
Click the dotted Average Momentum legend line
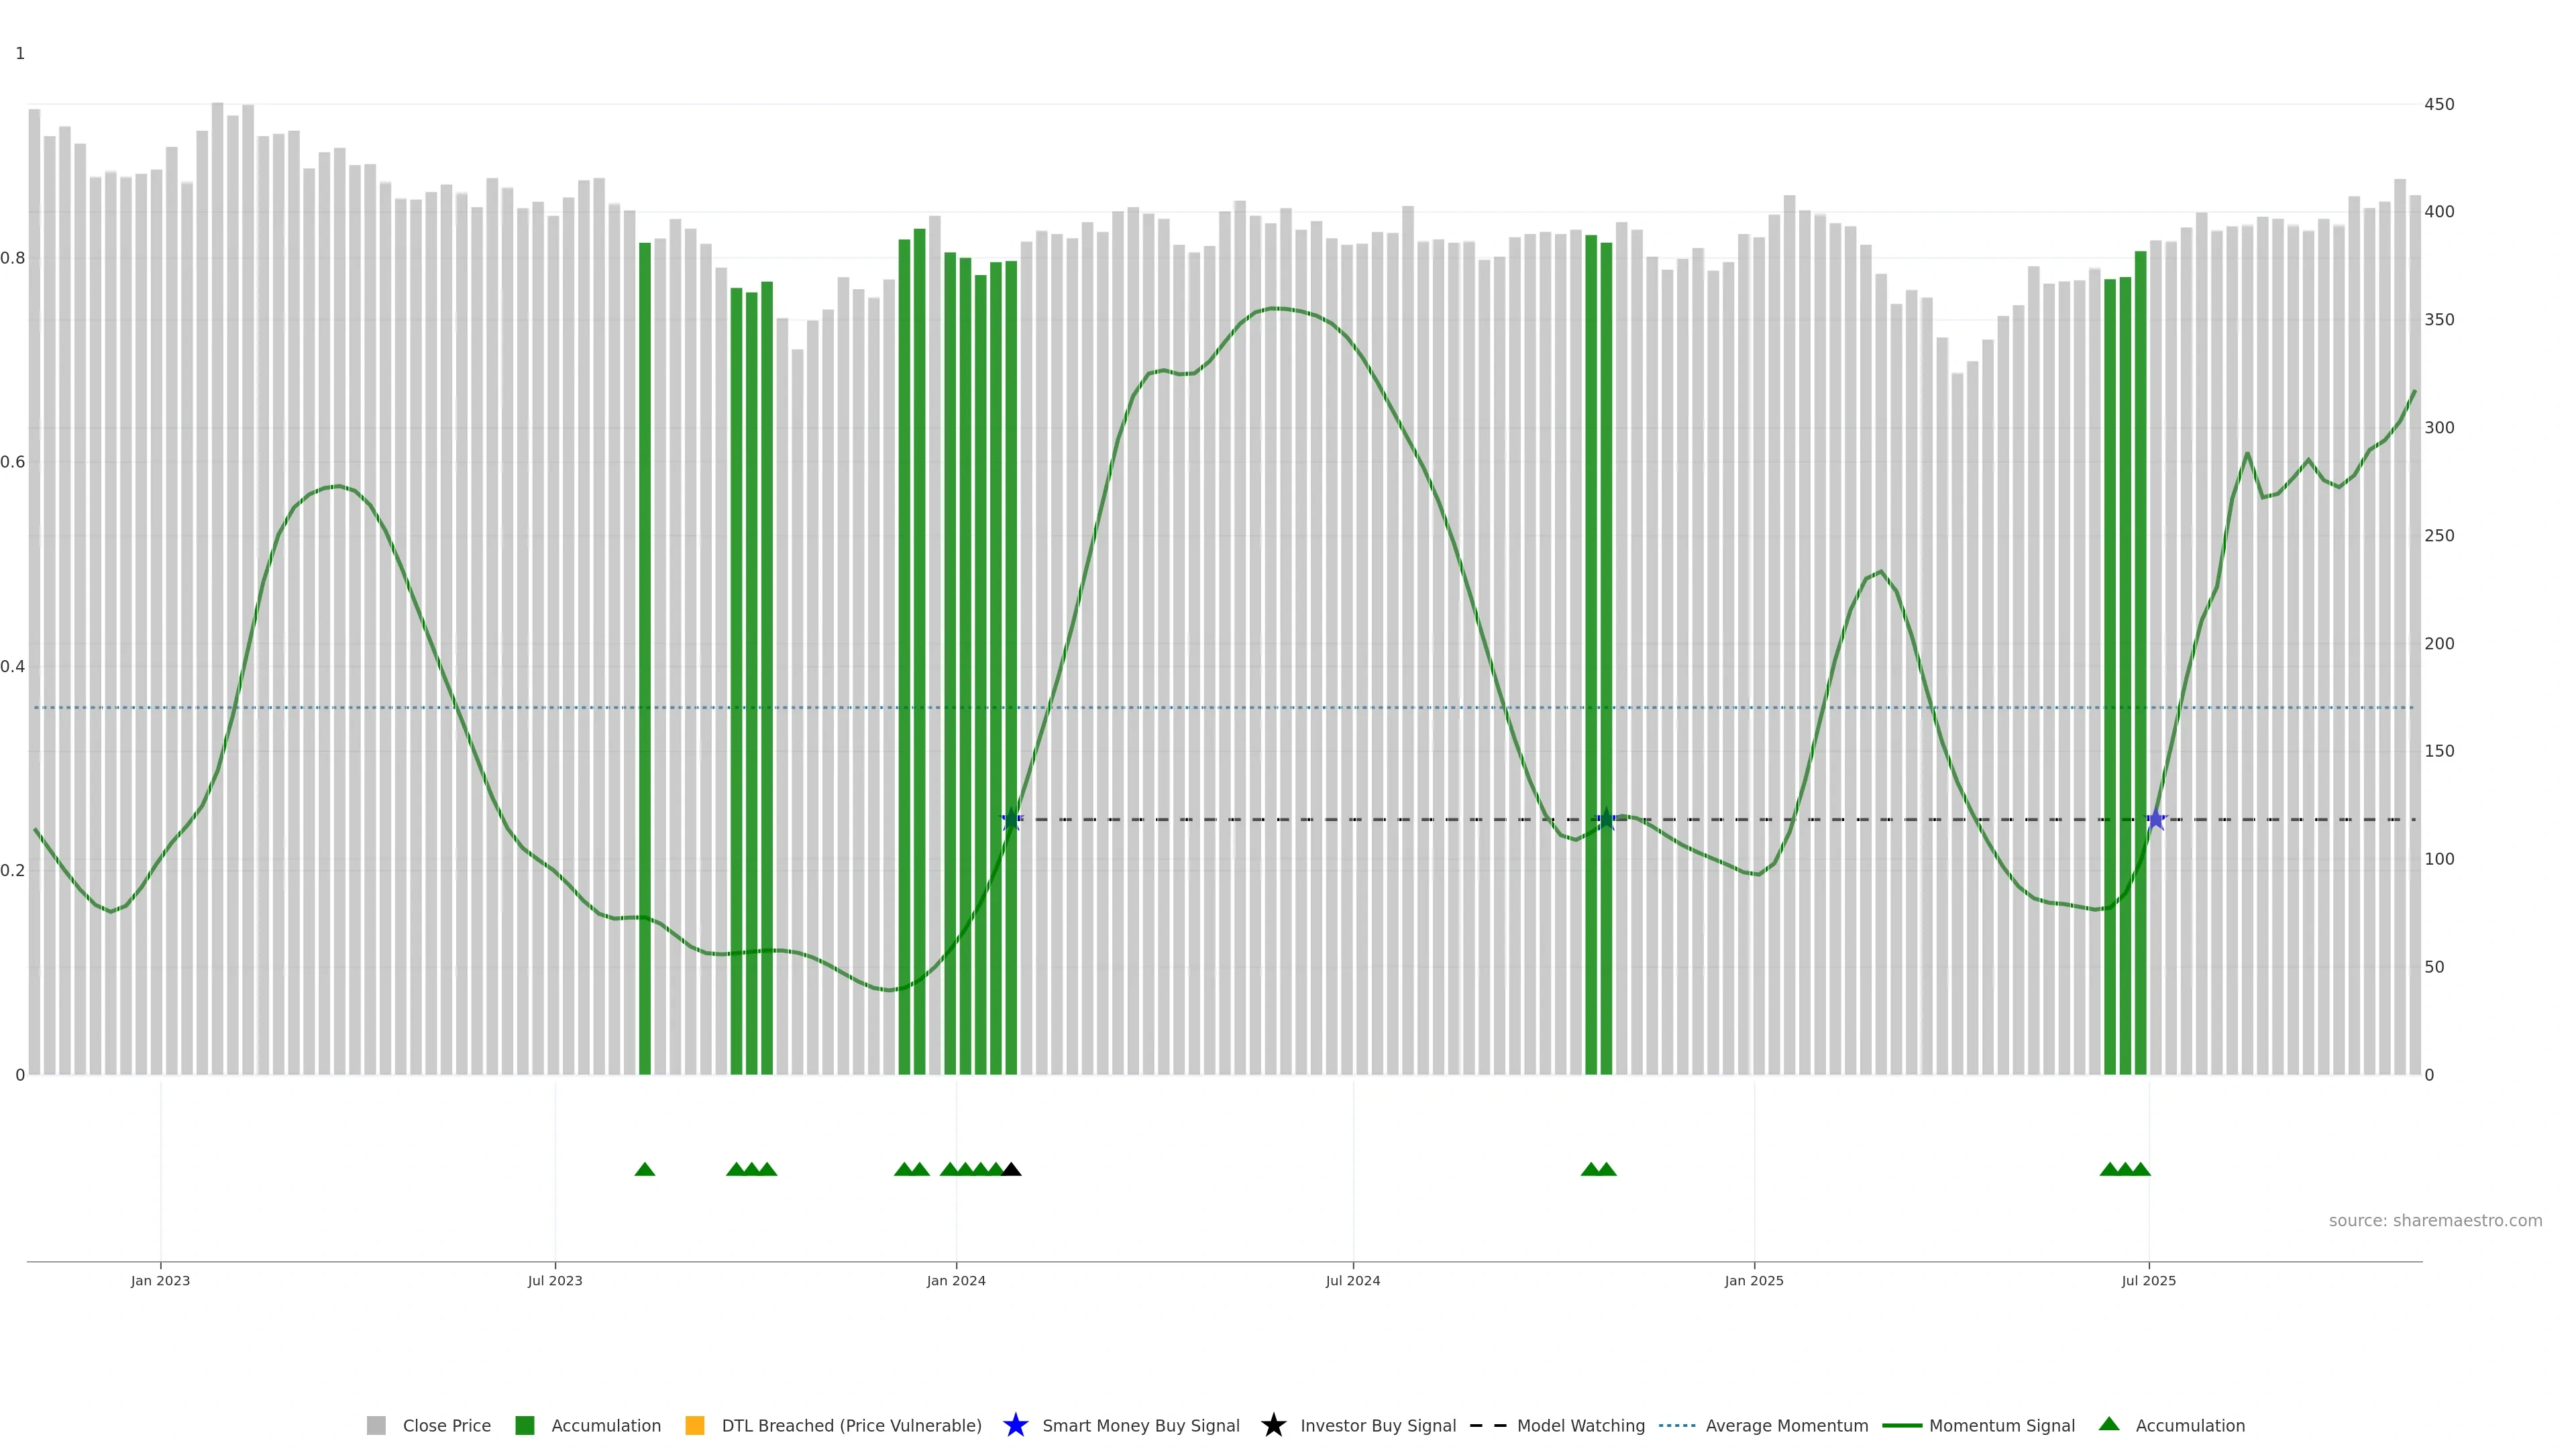tap(1677, 1426)
